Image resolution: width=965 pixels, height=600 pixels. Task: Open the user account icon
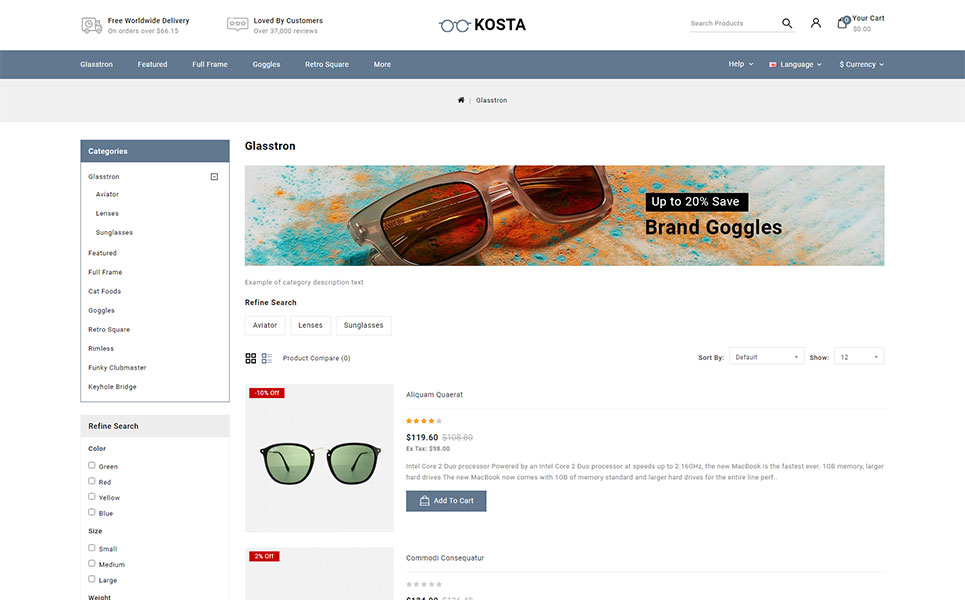pyautogui.click(x=815, y=23)
